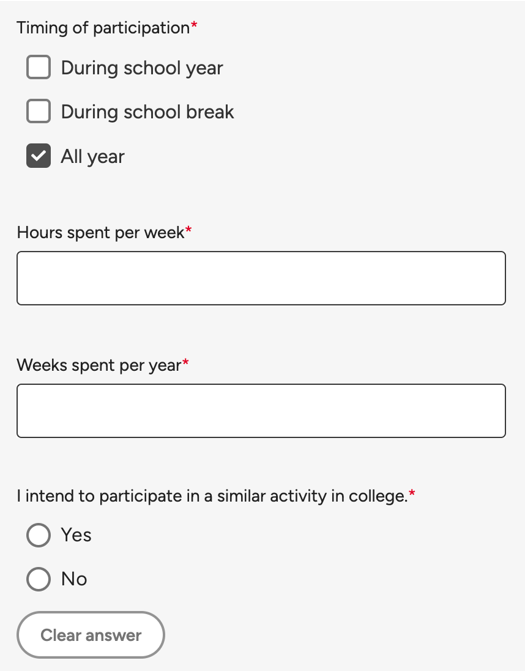Click the Weeks spent per year label
The height and width of the screenshot is (671, 525).
[99, 365]
